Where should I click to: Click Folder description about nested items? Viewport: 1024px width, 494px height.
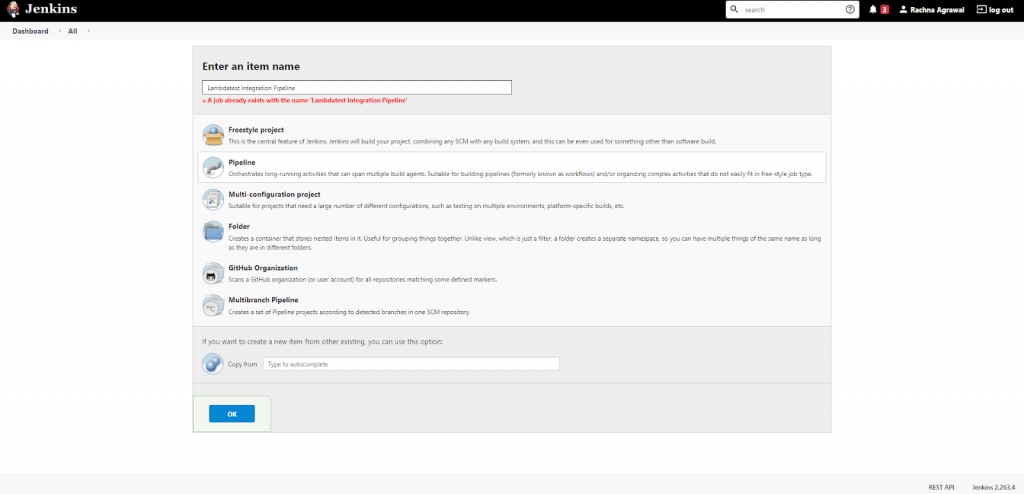tap(525, 243)
